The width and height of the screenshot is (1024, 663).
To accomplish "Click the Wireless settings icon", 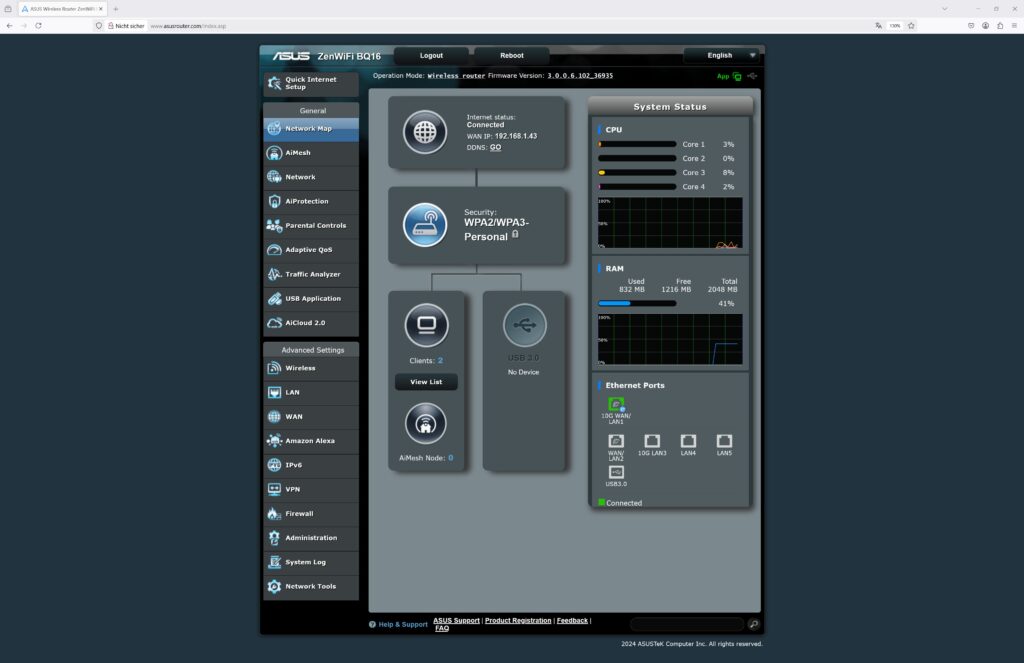I will point(274,368).
